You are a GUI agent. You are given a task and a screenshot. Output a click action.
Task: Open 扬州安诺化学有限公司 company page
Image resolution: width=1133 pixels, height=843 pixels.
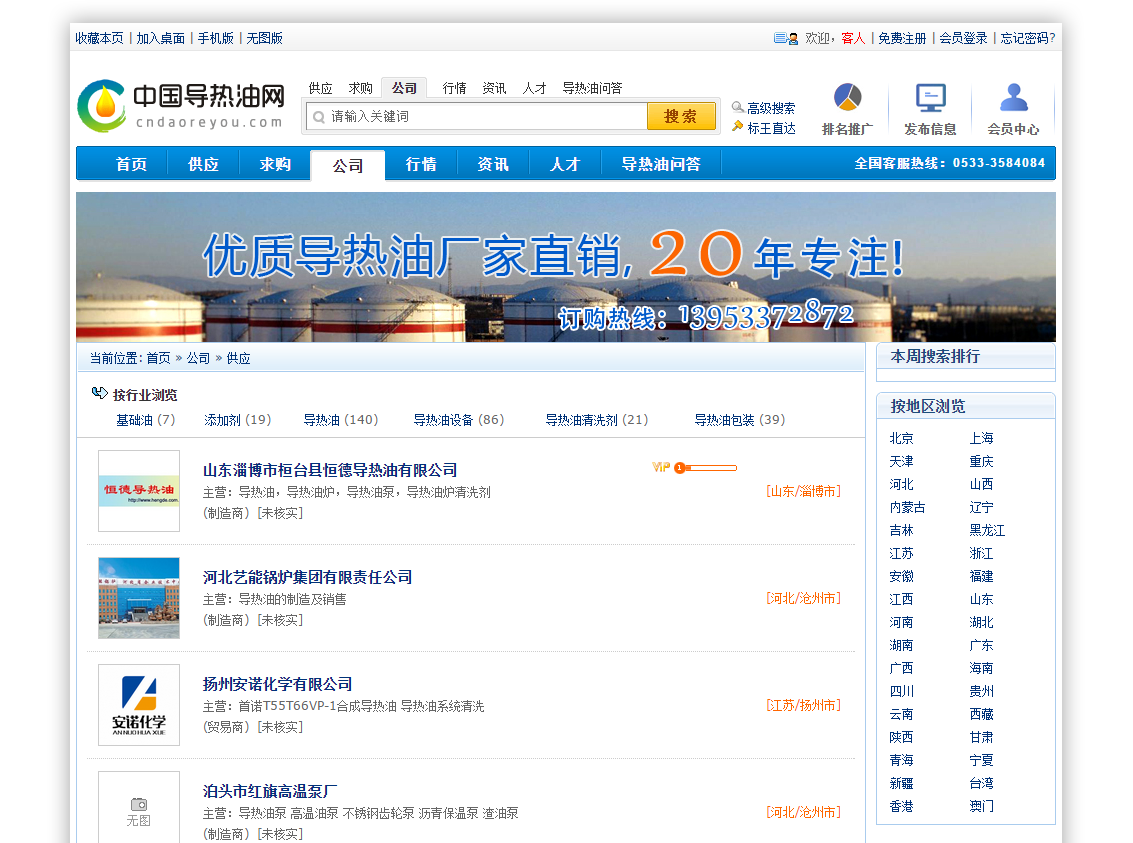pos(277,684)
